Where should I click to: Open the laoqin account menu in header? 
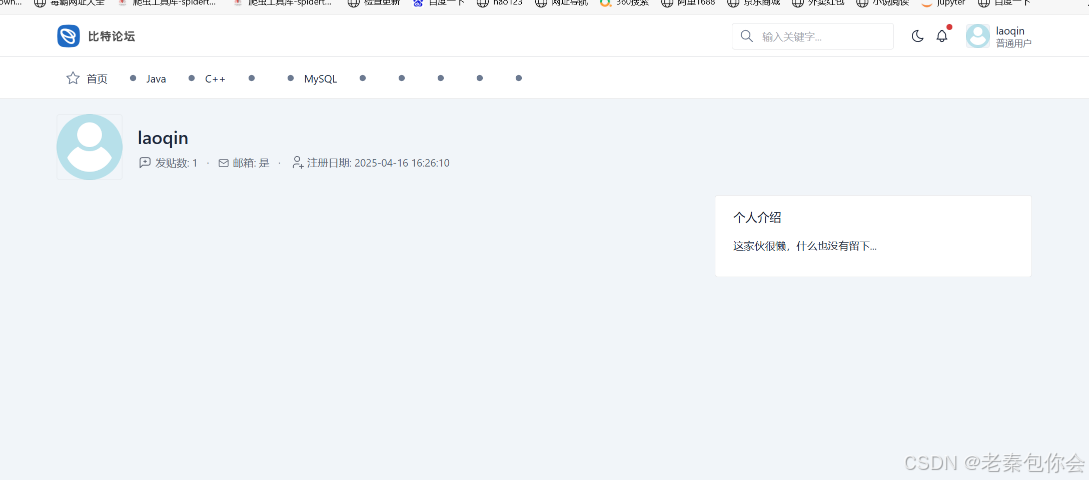(1010, 31)
